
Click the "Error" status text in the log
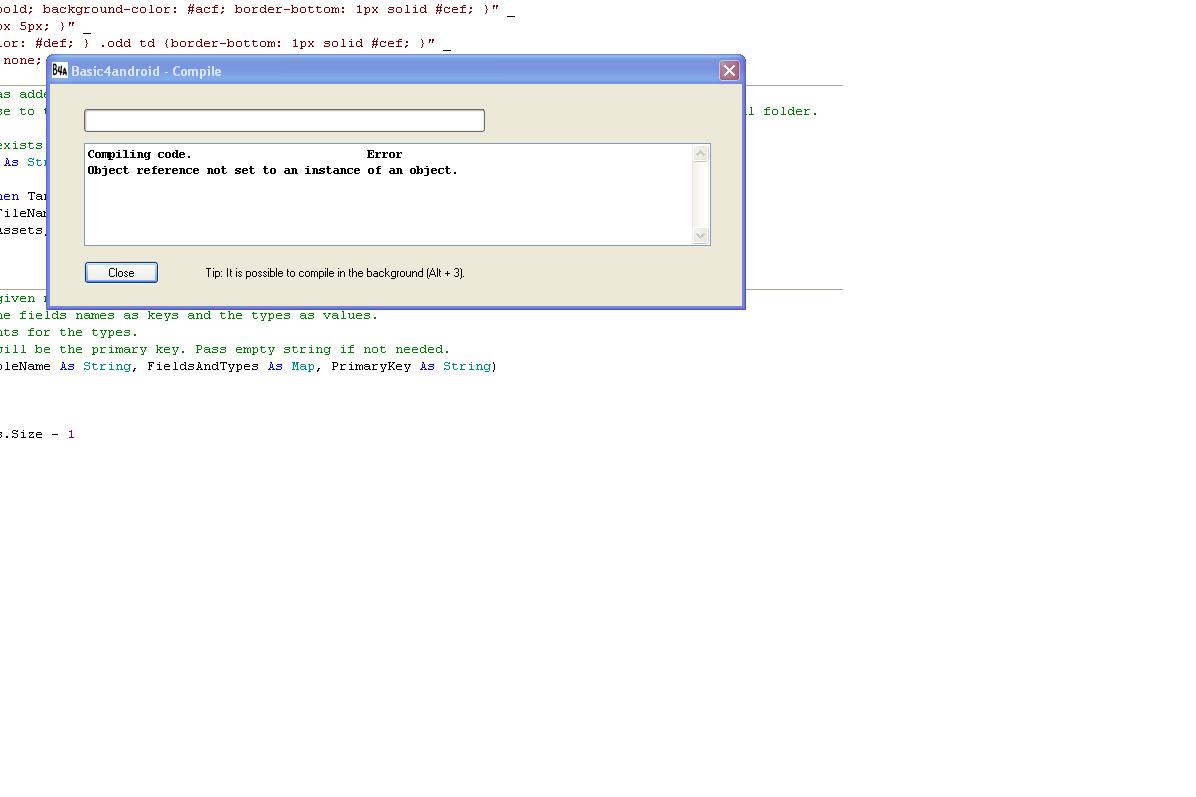click(x=384, y=155)
